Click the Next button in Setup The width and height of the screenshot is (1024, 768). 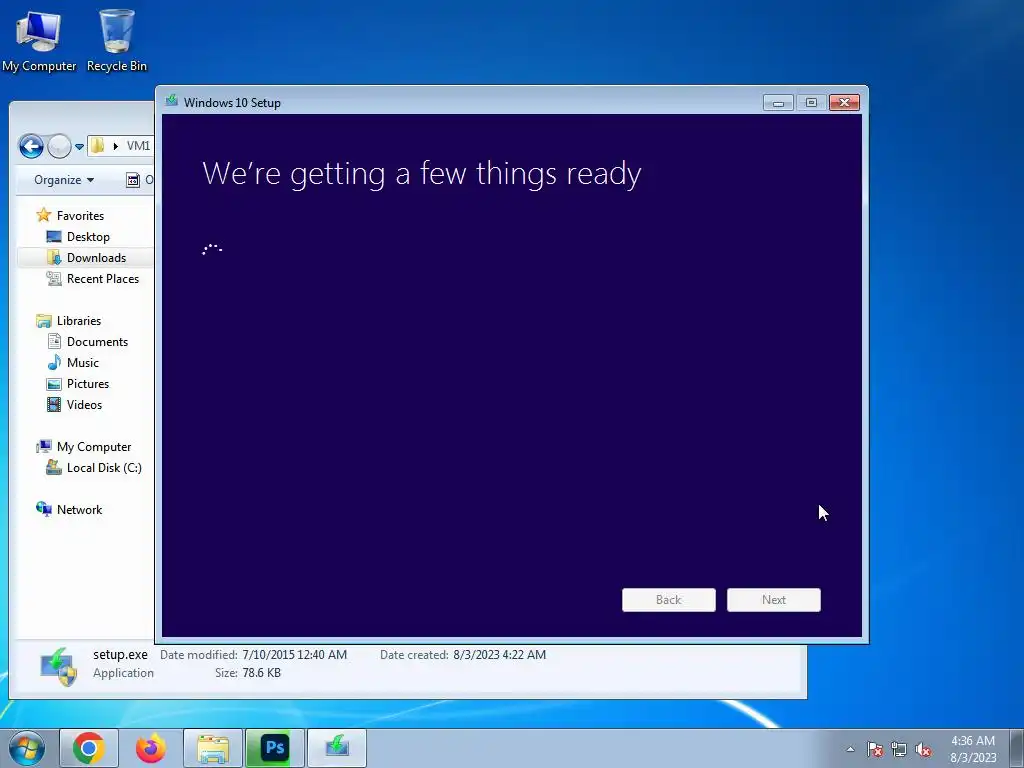(x=773, y=600)
